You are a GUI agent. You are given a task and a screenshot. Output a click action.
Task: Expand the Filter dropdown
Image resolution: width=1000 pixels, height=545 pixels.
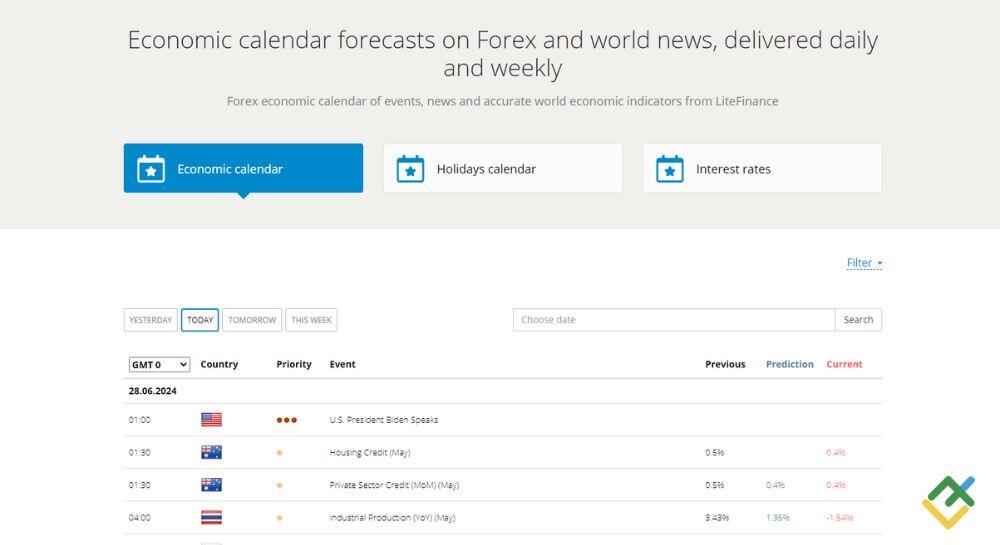click(864, 263)
